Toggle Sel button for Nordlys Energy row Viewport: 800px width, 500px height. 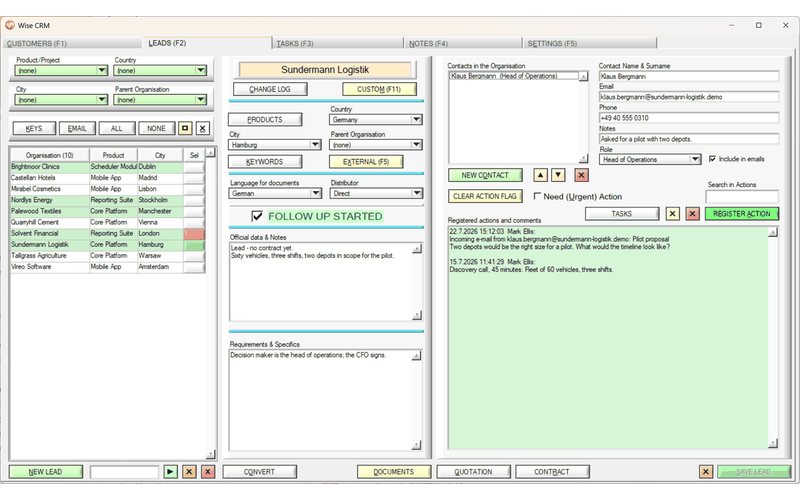[194, 200]
